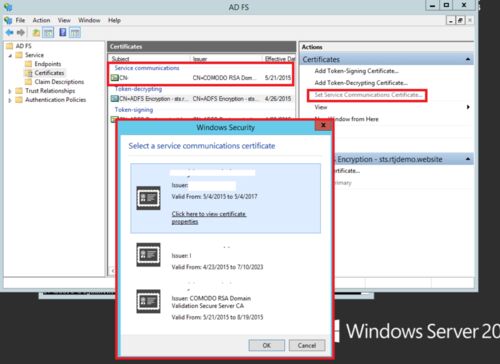This screenshot has height=364, width=500.
Task: Click the Service communications group heading
Action: (147, 68)
